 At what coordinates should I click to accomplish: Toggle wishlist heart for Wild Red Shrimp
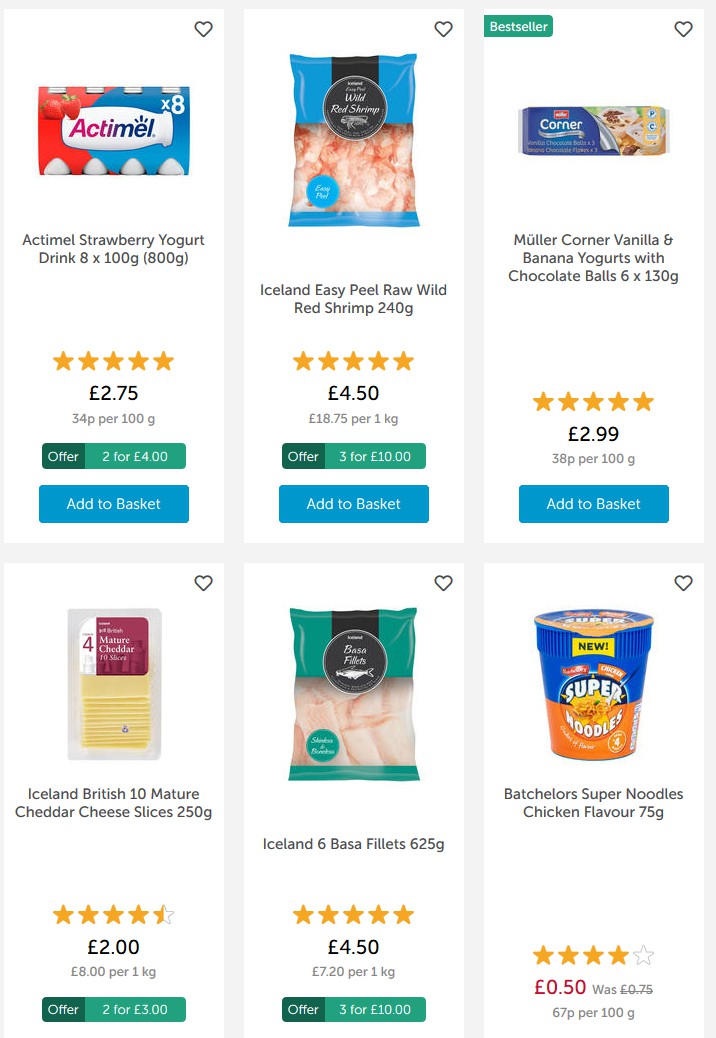click(x=443, y=30)
